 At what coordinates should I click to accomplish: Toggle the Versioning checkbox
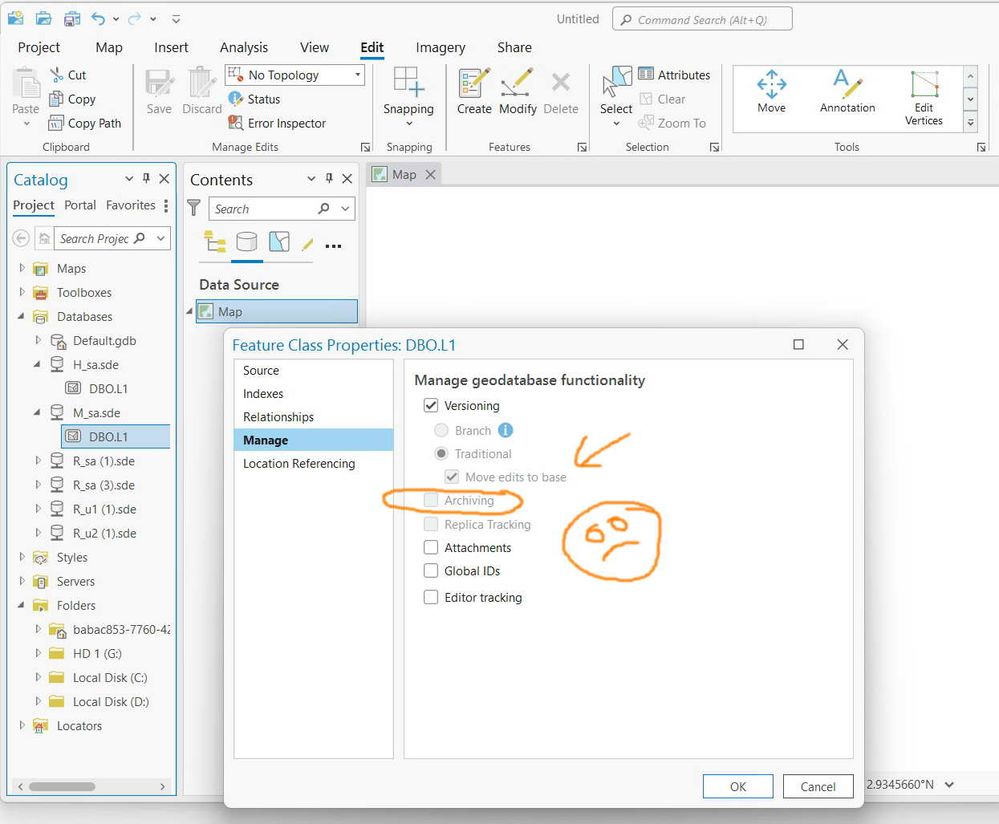(x=431, y=405)
